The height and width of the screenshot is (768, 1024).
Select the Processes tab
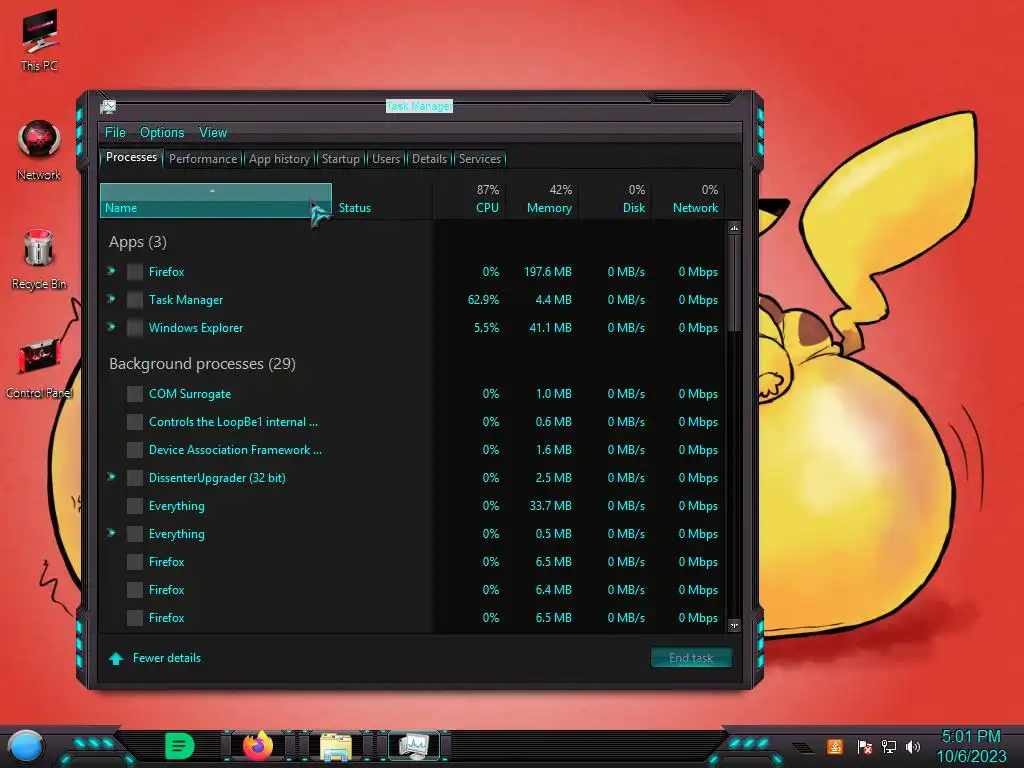click(x=131, y=157)
